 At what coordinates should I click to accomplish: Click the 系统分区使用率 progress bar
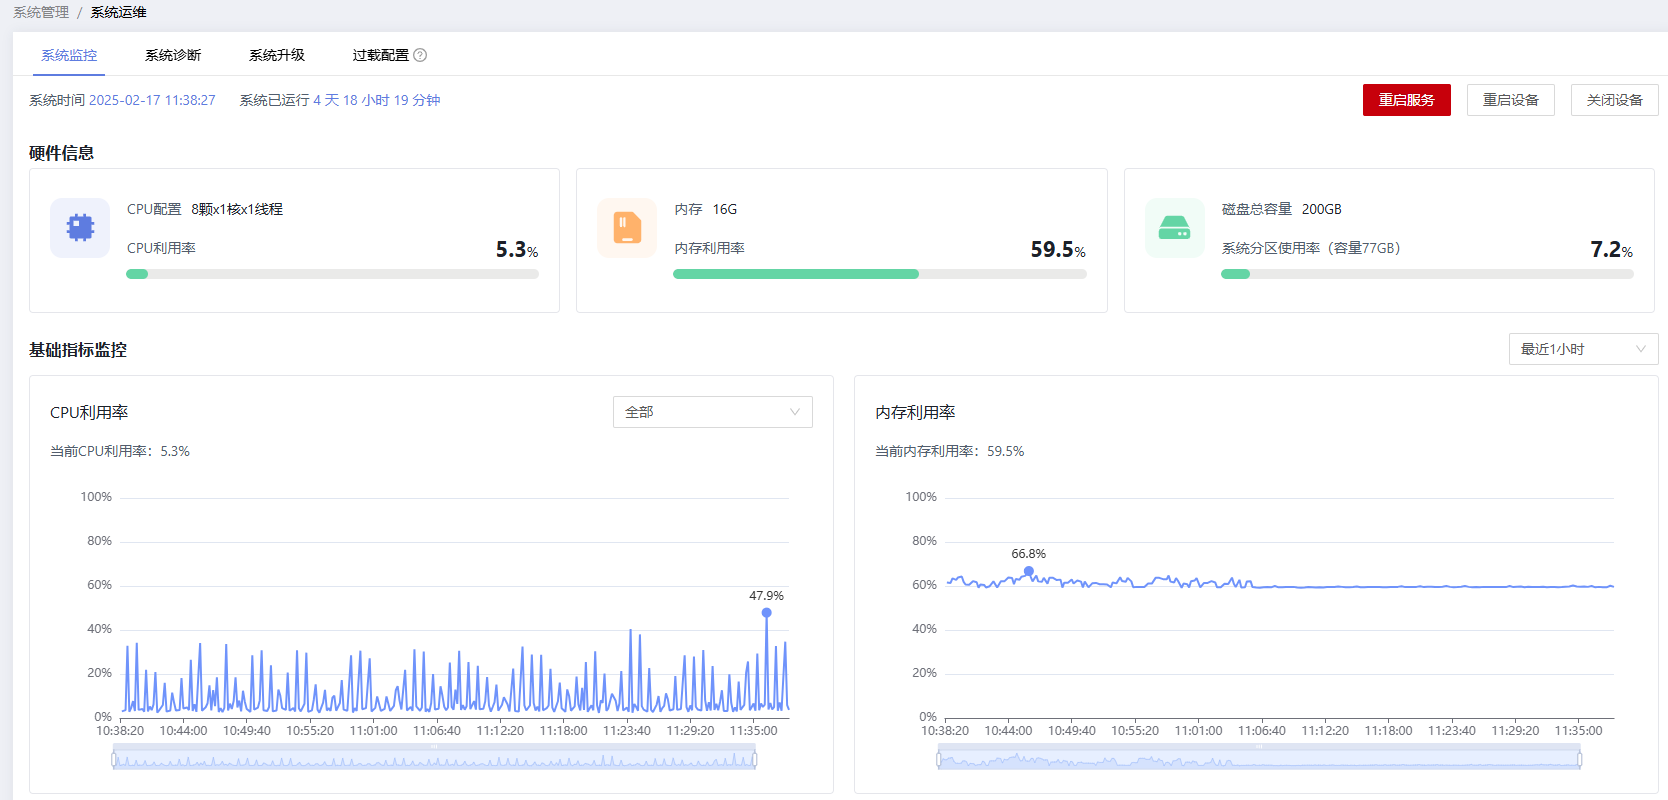pyautogui.click(x=1427, y=274)
